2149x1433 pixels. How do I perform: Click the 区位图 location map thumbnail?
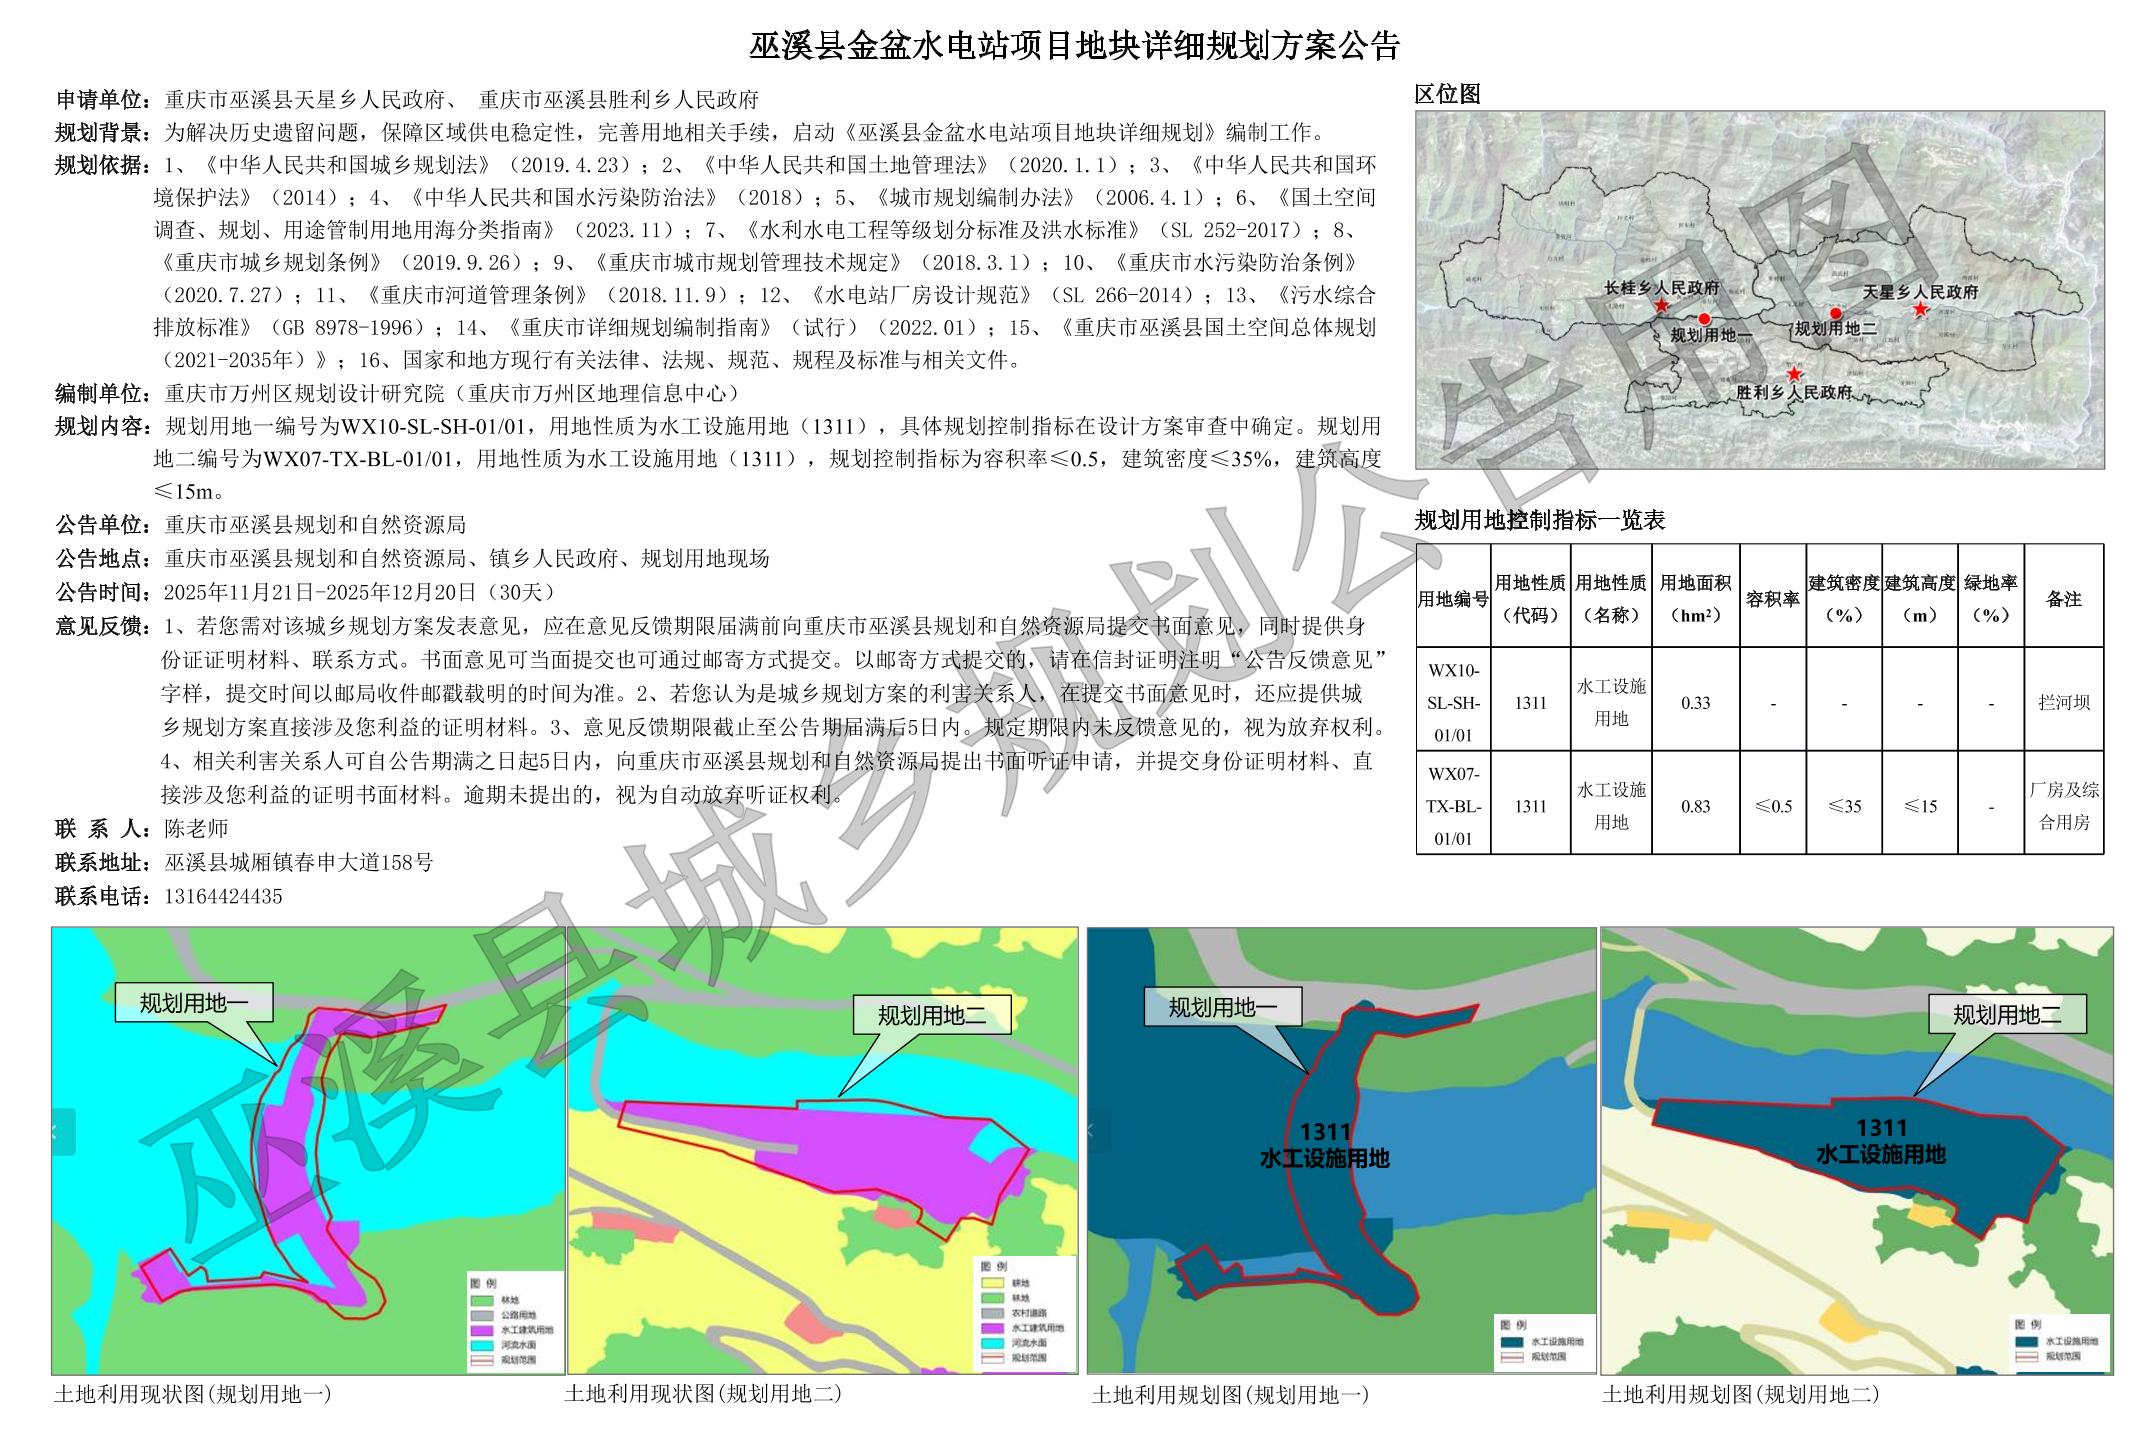pyautogui.click(x=1759, y=289)
